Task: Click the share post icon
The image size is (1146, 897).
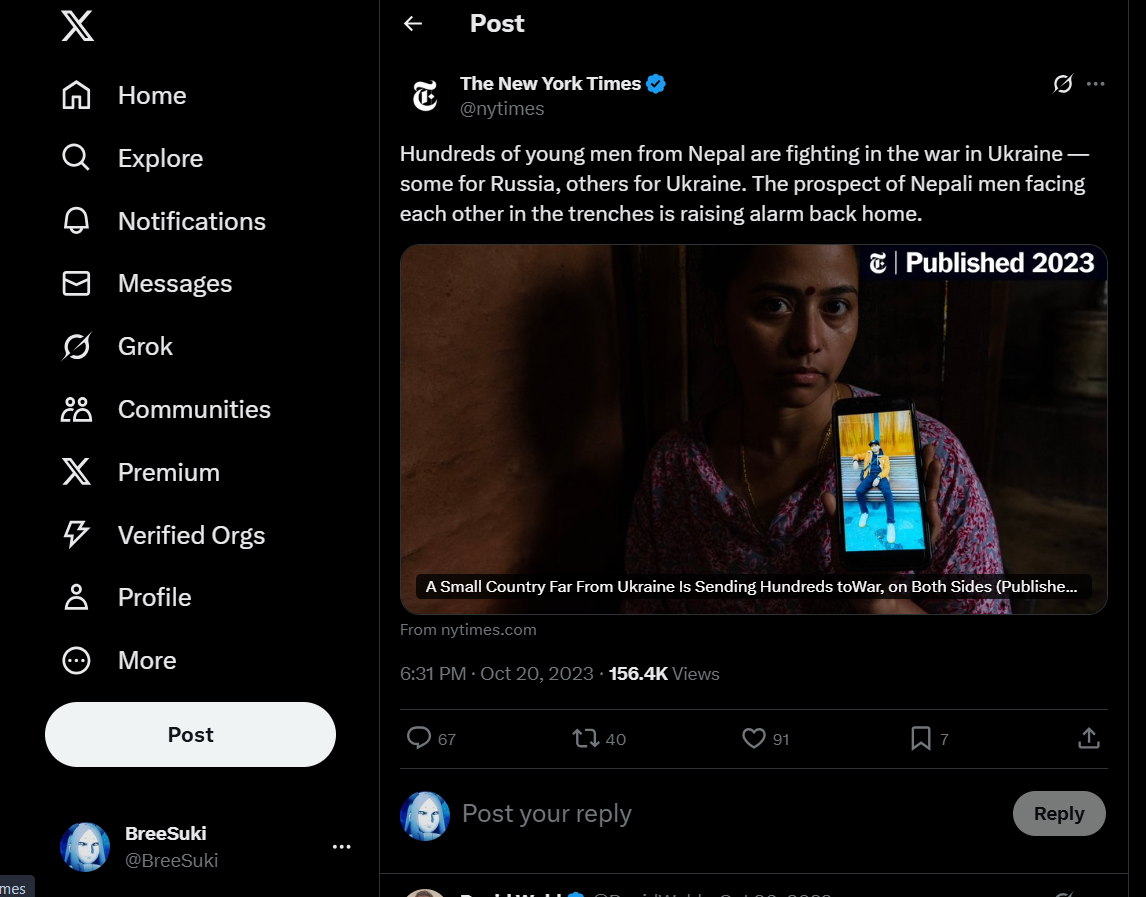Action: [x=1089, y=738]
